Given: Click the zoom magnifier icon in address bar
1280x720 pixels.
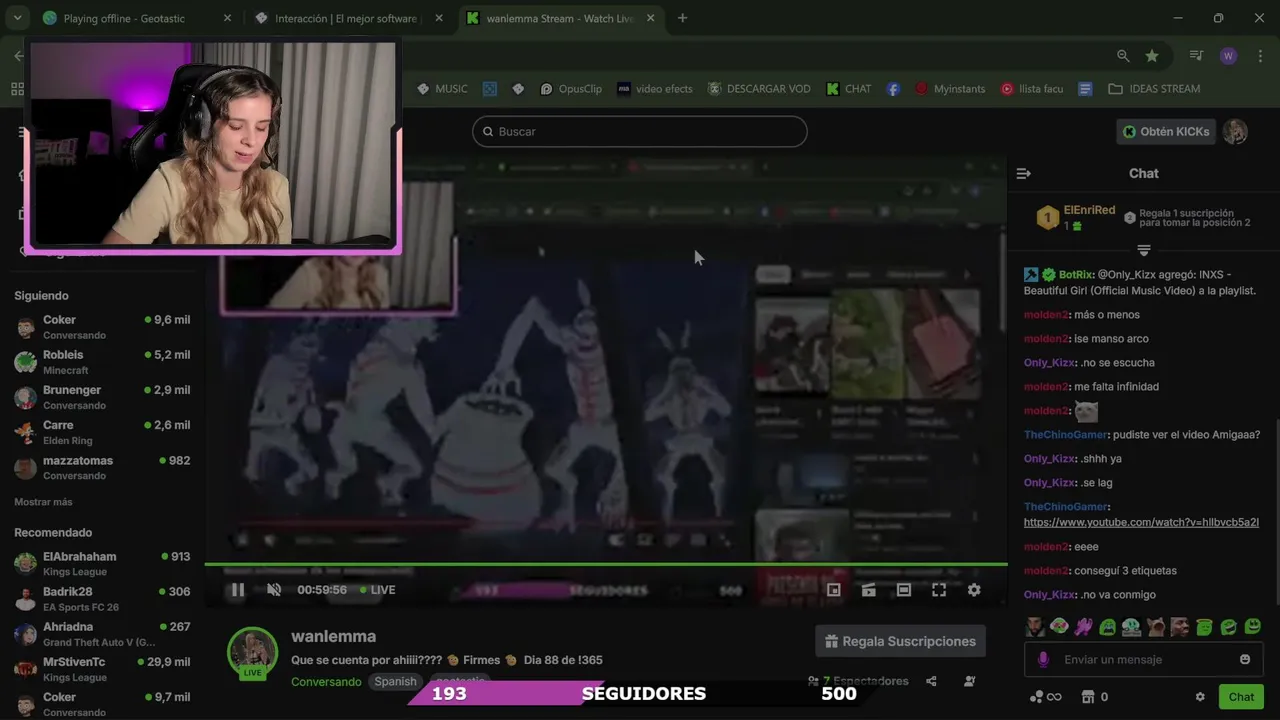Looking at the screenshot, I should tap(1123, 56).
